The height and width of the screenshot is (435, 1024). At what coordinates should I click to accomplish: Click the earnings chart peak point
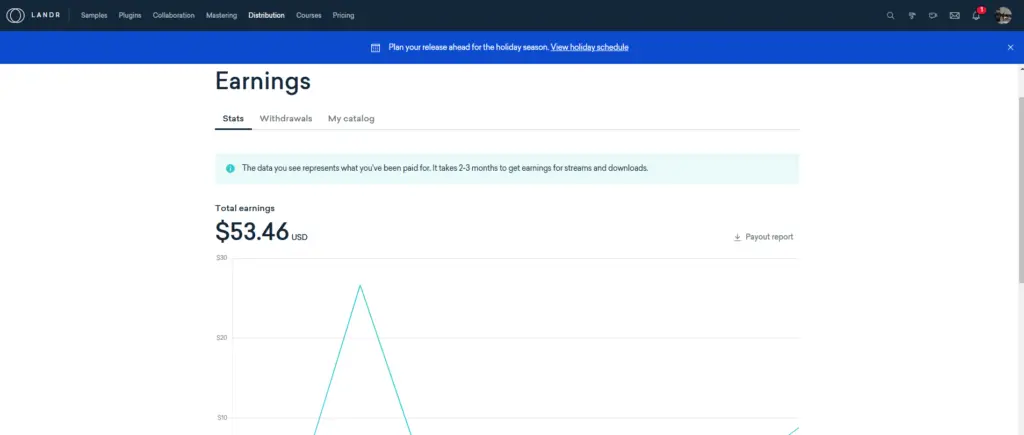pyautogui.click(x=360, y=285)
